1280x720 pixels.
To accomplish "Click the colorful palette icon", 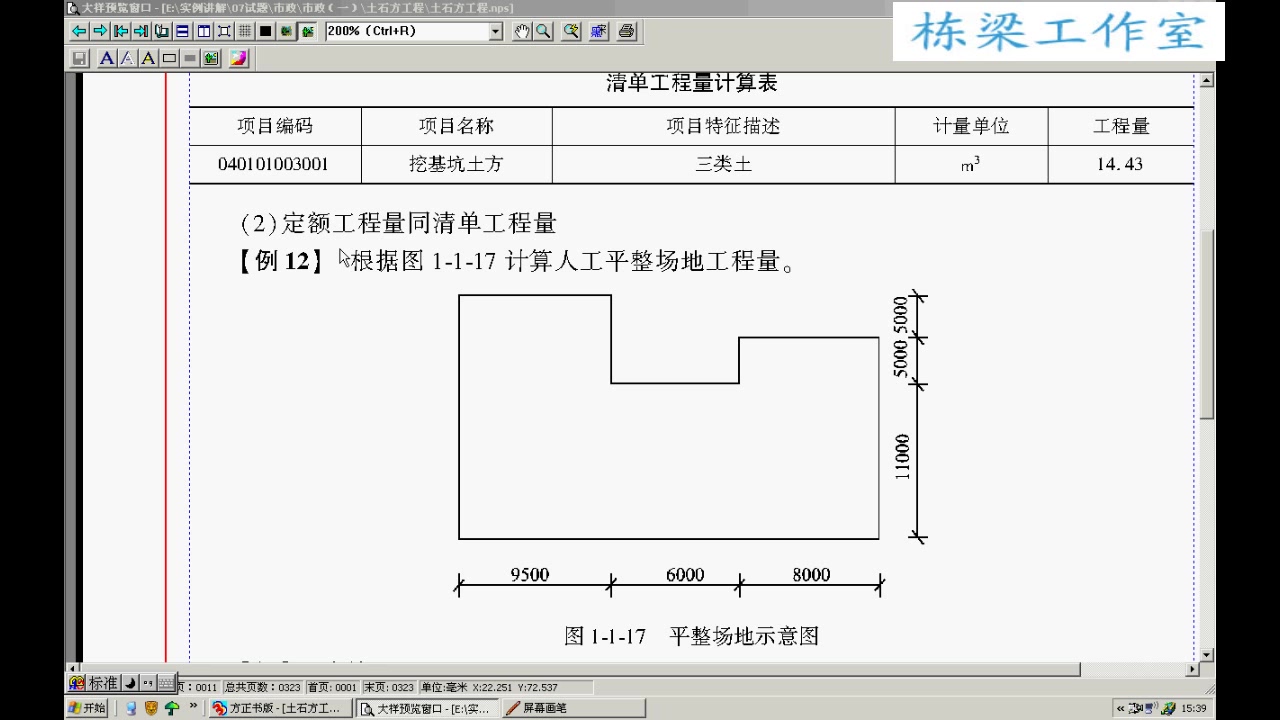I will coord(238,59).
